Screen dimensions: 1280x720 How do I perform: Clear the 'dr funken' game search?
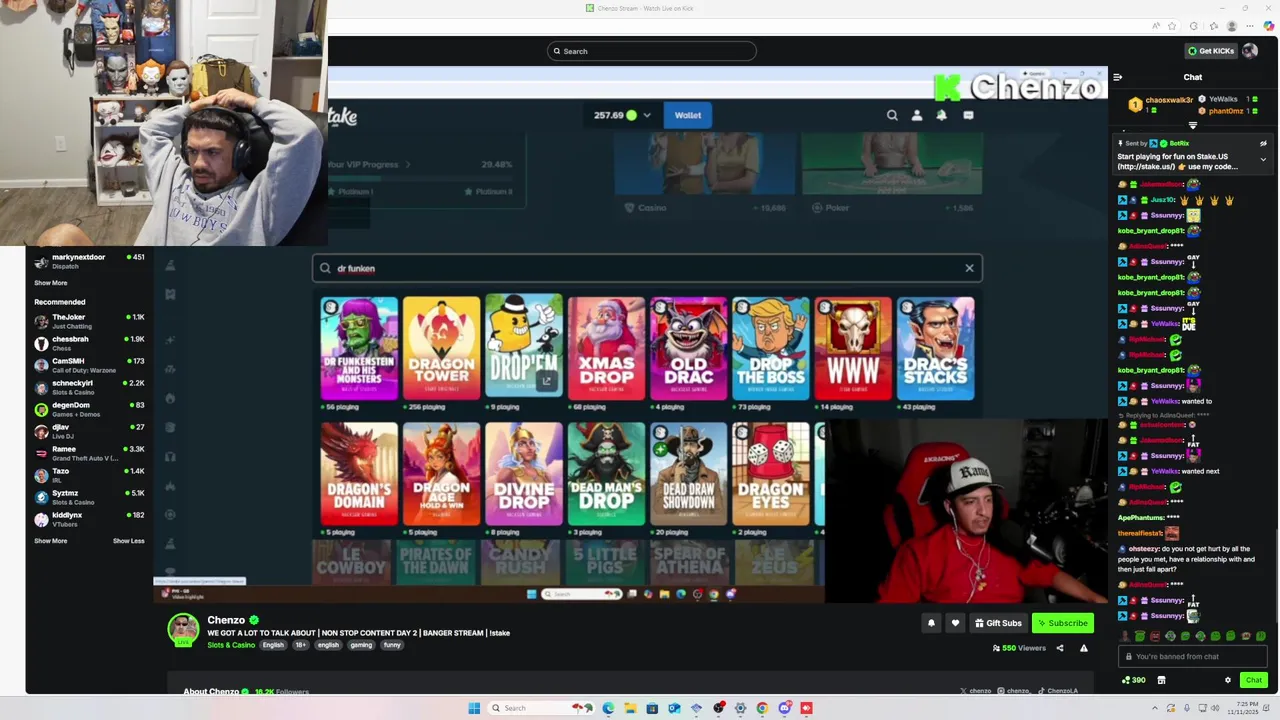(x=969, y=268)
